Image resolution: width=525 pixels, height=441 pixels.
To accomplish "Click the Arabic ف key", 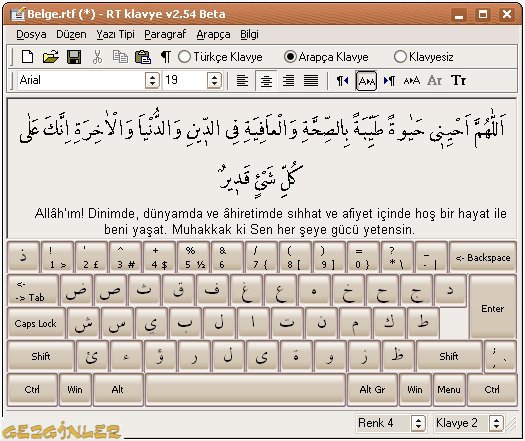I will click(212, 290).
